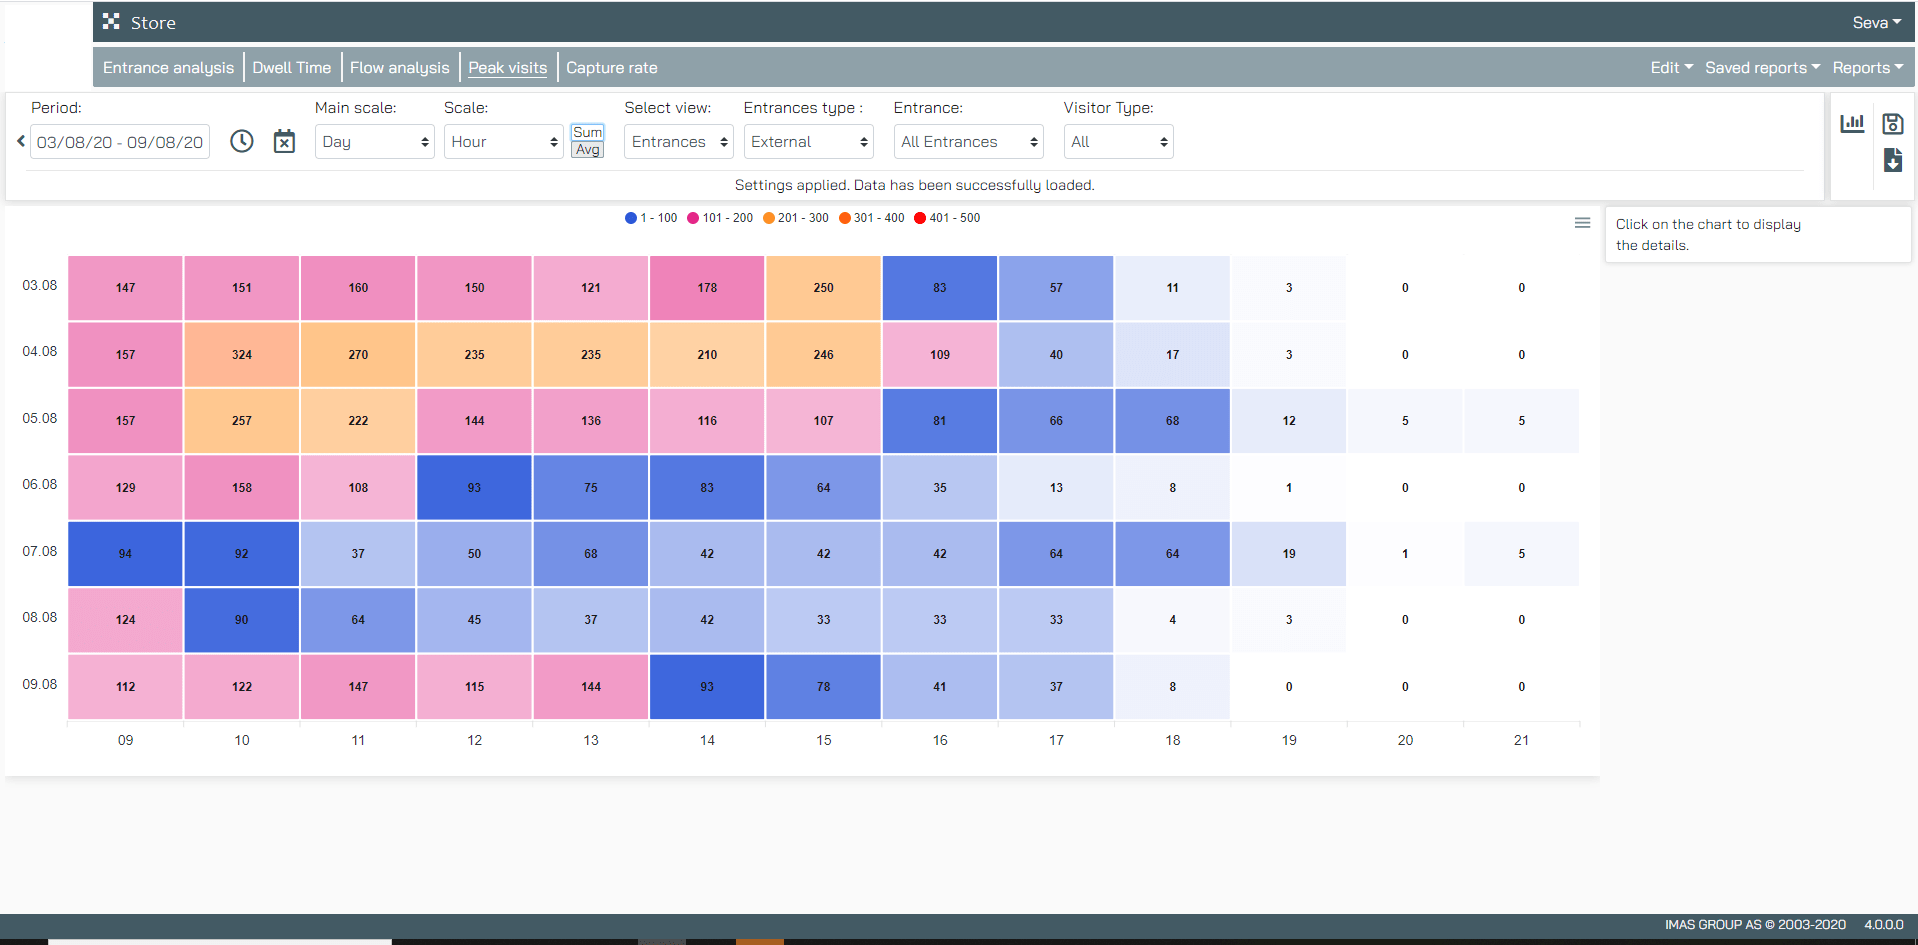Switch aggregation to Avg
The image size is (1918, 945).
[x=587, y=150]
